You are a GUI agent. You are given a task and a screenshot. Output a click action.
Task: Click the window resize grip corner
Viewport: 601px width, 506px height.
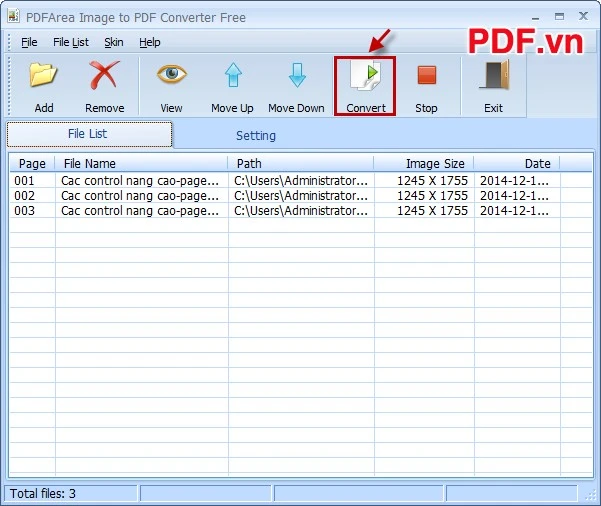coord(591,495)
